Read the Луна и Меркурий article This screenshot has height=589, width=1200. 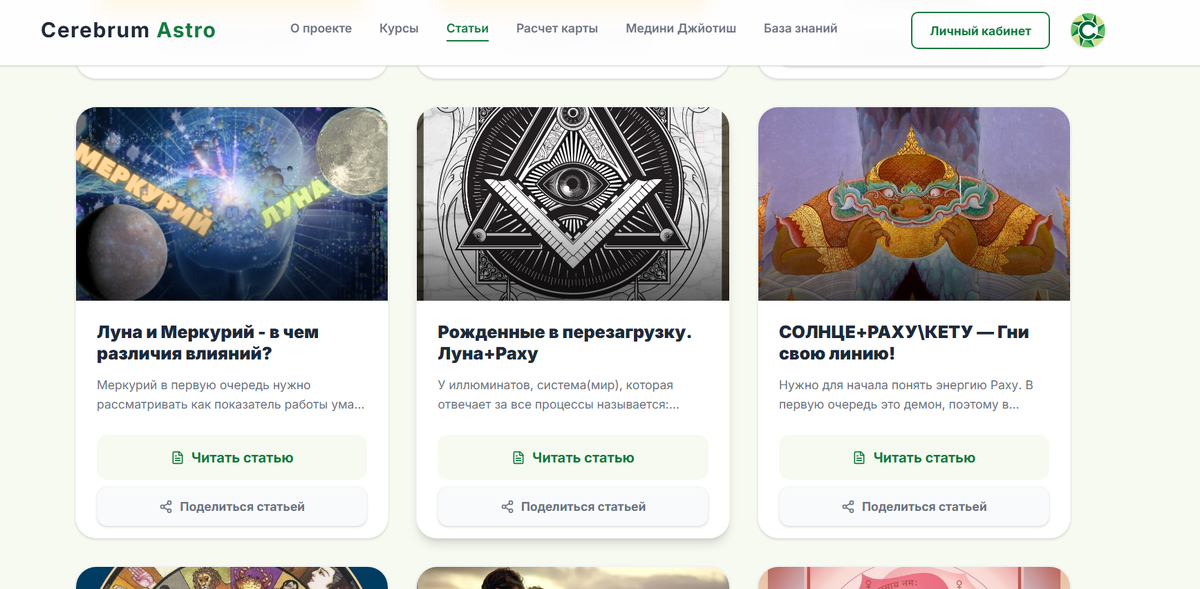click(232, 458)
